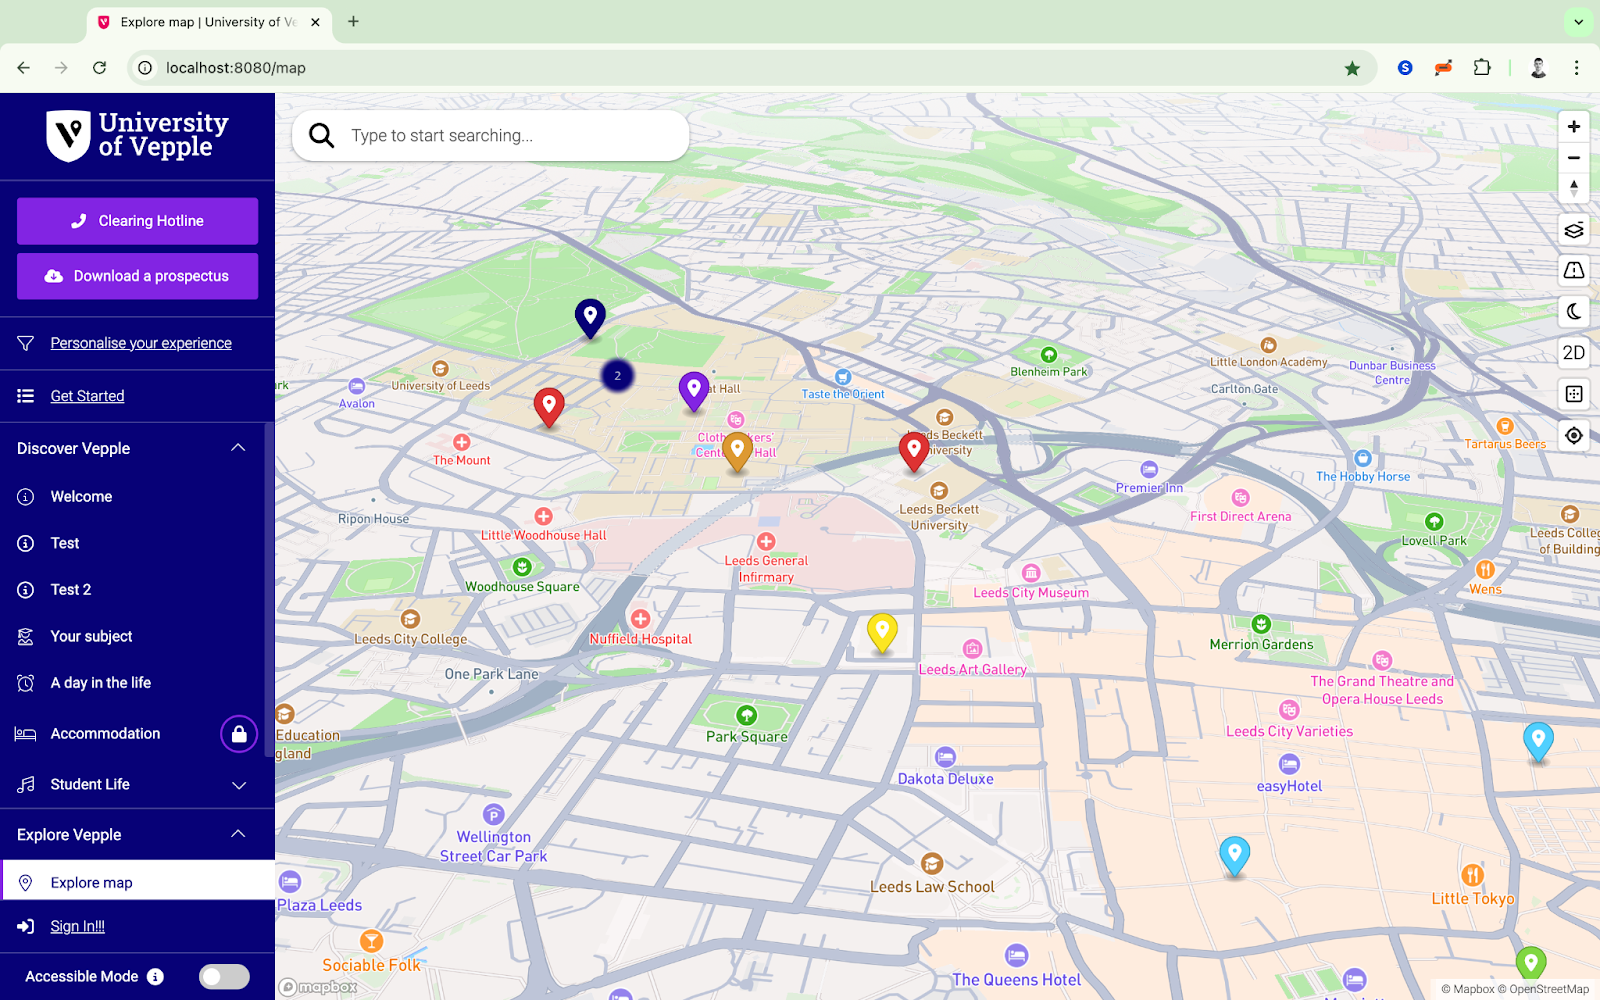Collapse the Explore Vepple section
Image resolution: width=1600 pixels, height=1000 pixels.
[238, 834]
